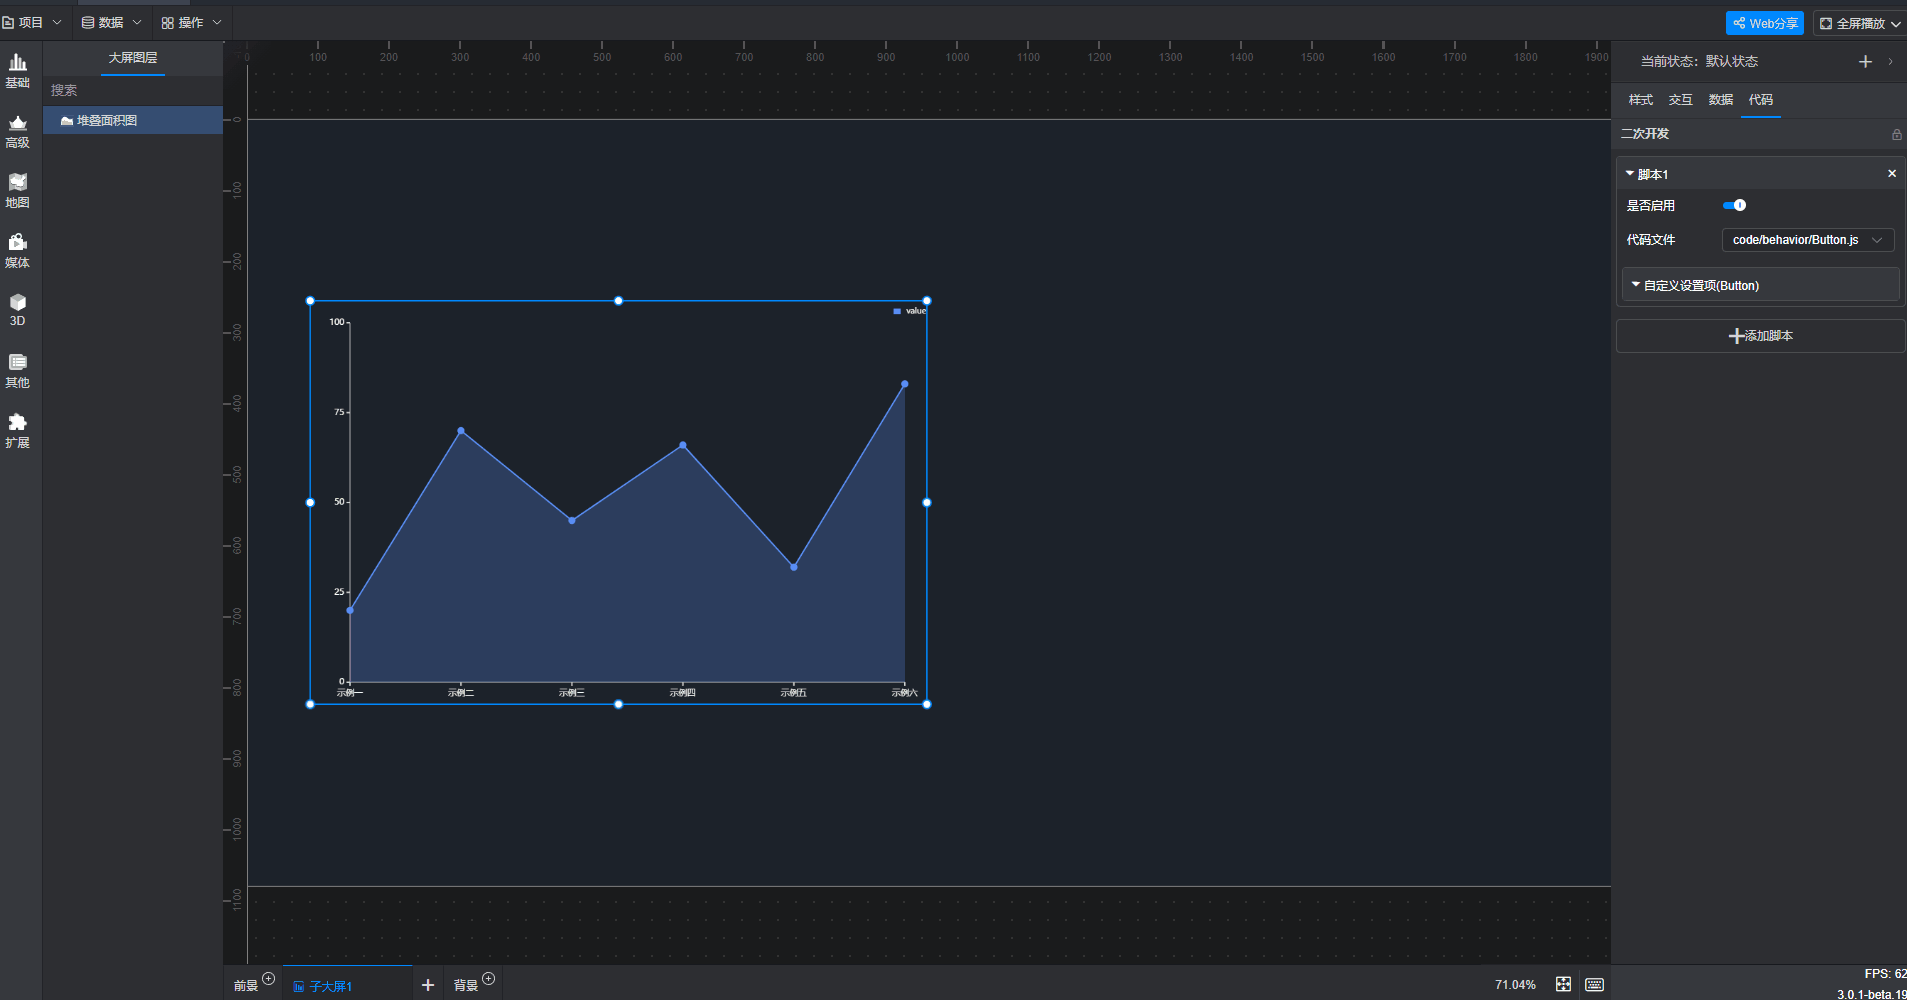Add a 前景 layer with plus icon
Viewport: 1907px width, 1000px height.
268,979
